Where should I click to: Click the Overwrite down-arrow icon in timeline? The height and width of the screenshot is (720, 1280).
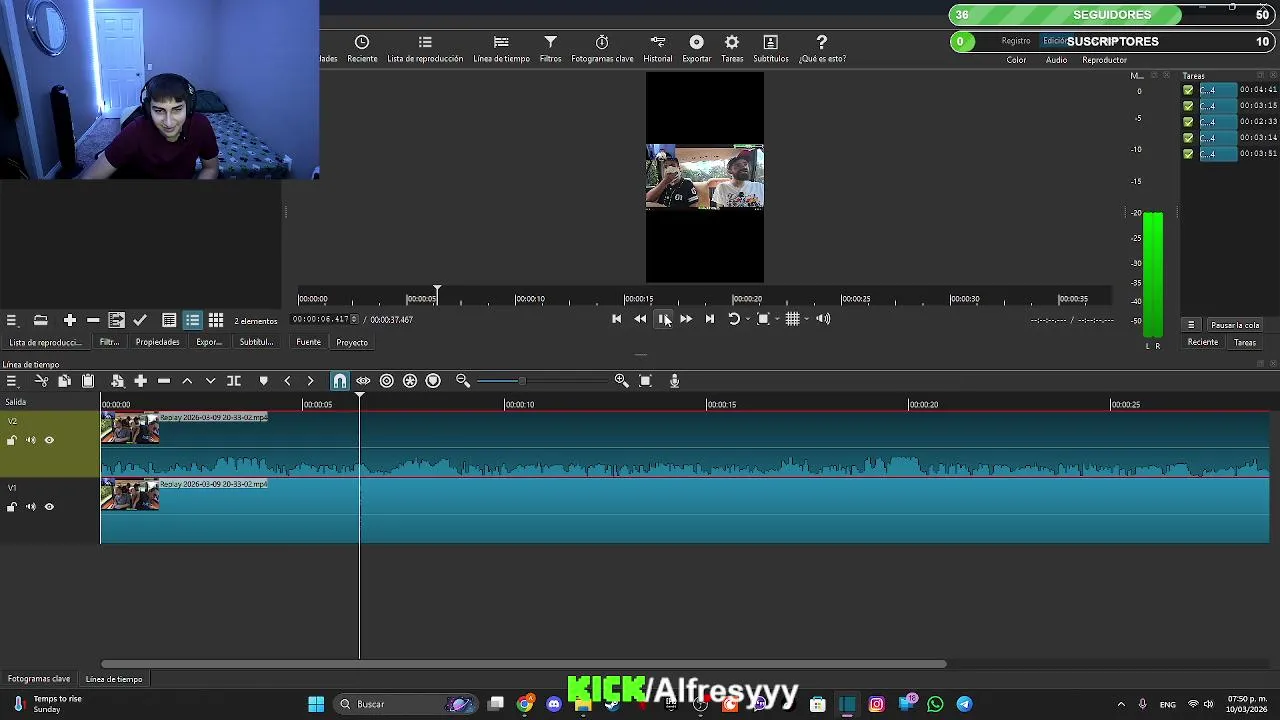tap(210, 381)
